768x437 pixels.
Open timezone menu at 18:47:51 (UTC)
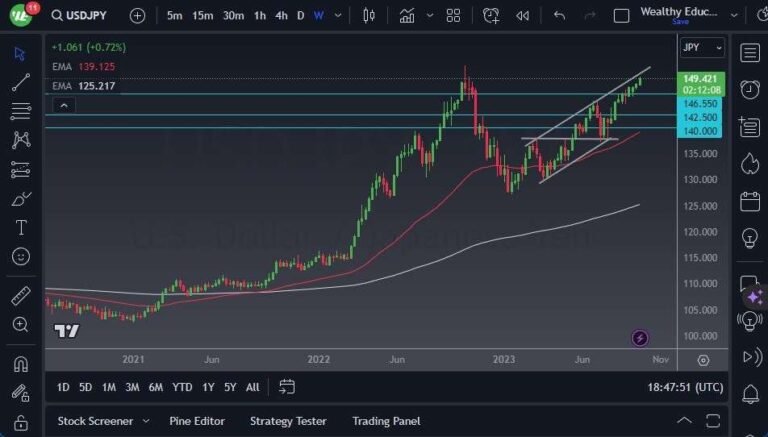pos(685,388)
